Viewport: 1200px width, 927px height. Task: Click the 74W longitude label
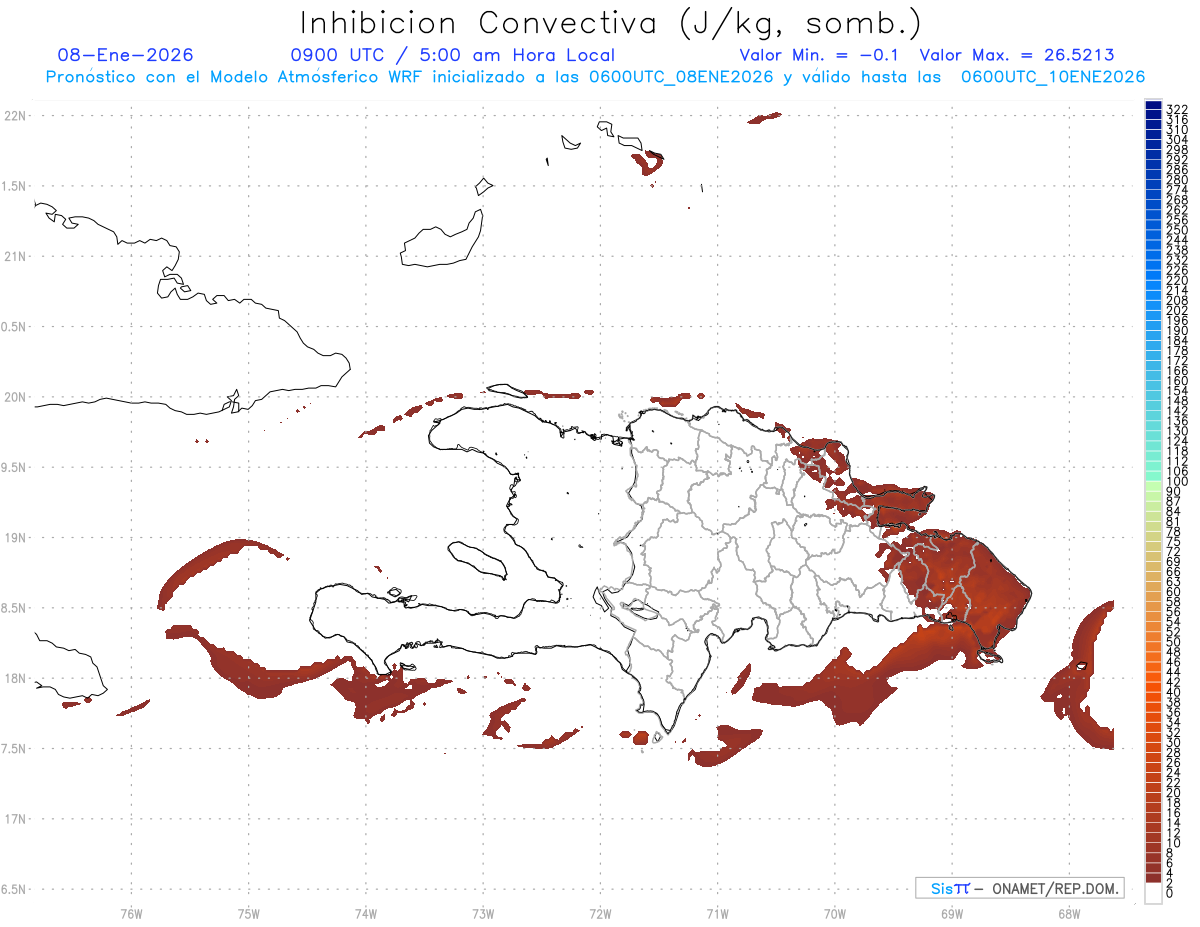366,913
